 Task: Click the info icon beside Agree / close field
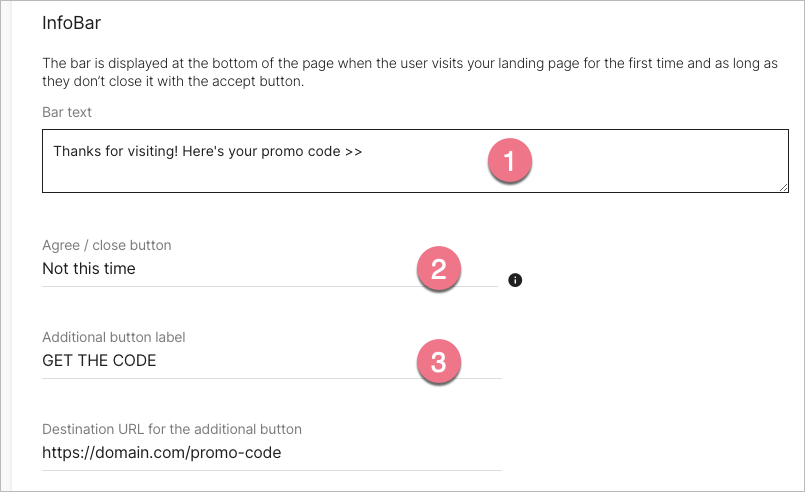[515, 280]
